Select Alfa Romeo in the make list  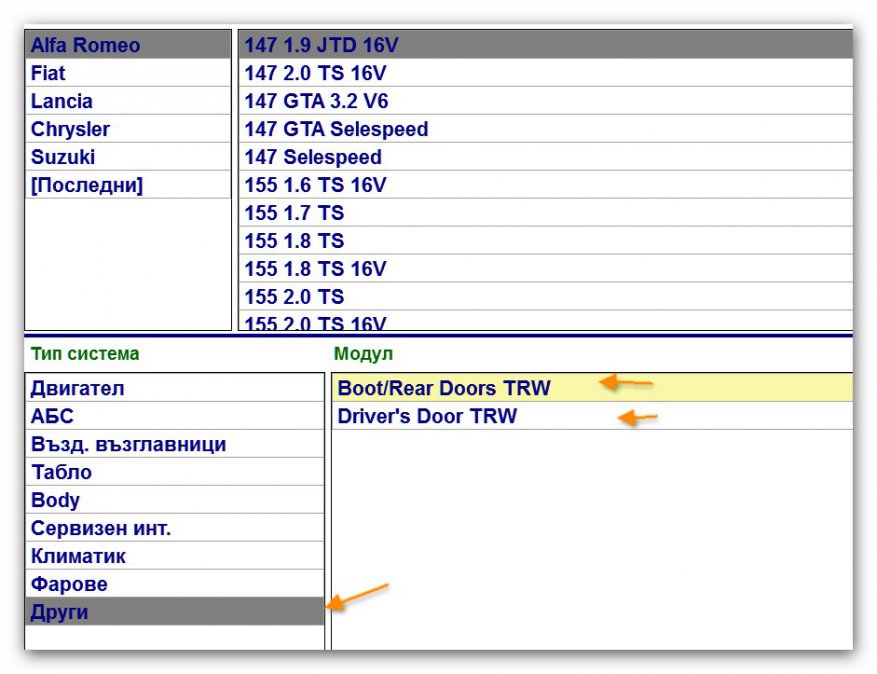[86, 45]
